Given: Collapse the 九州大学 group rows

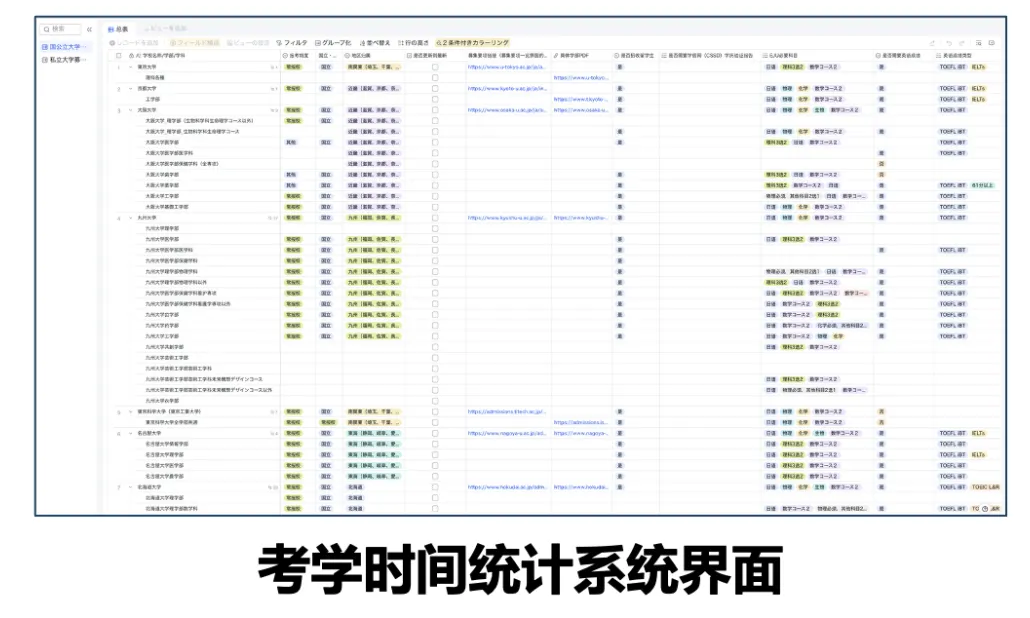Looking at the screenshot, I should (x=130, y=215).
